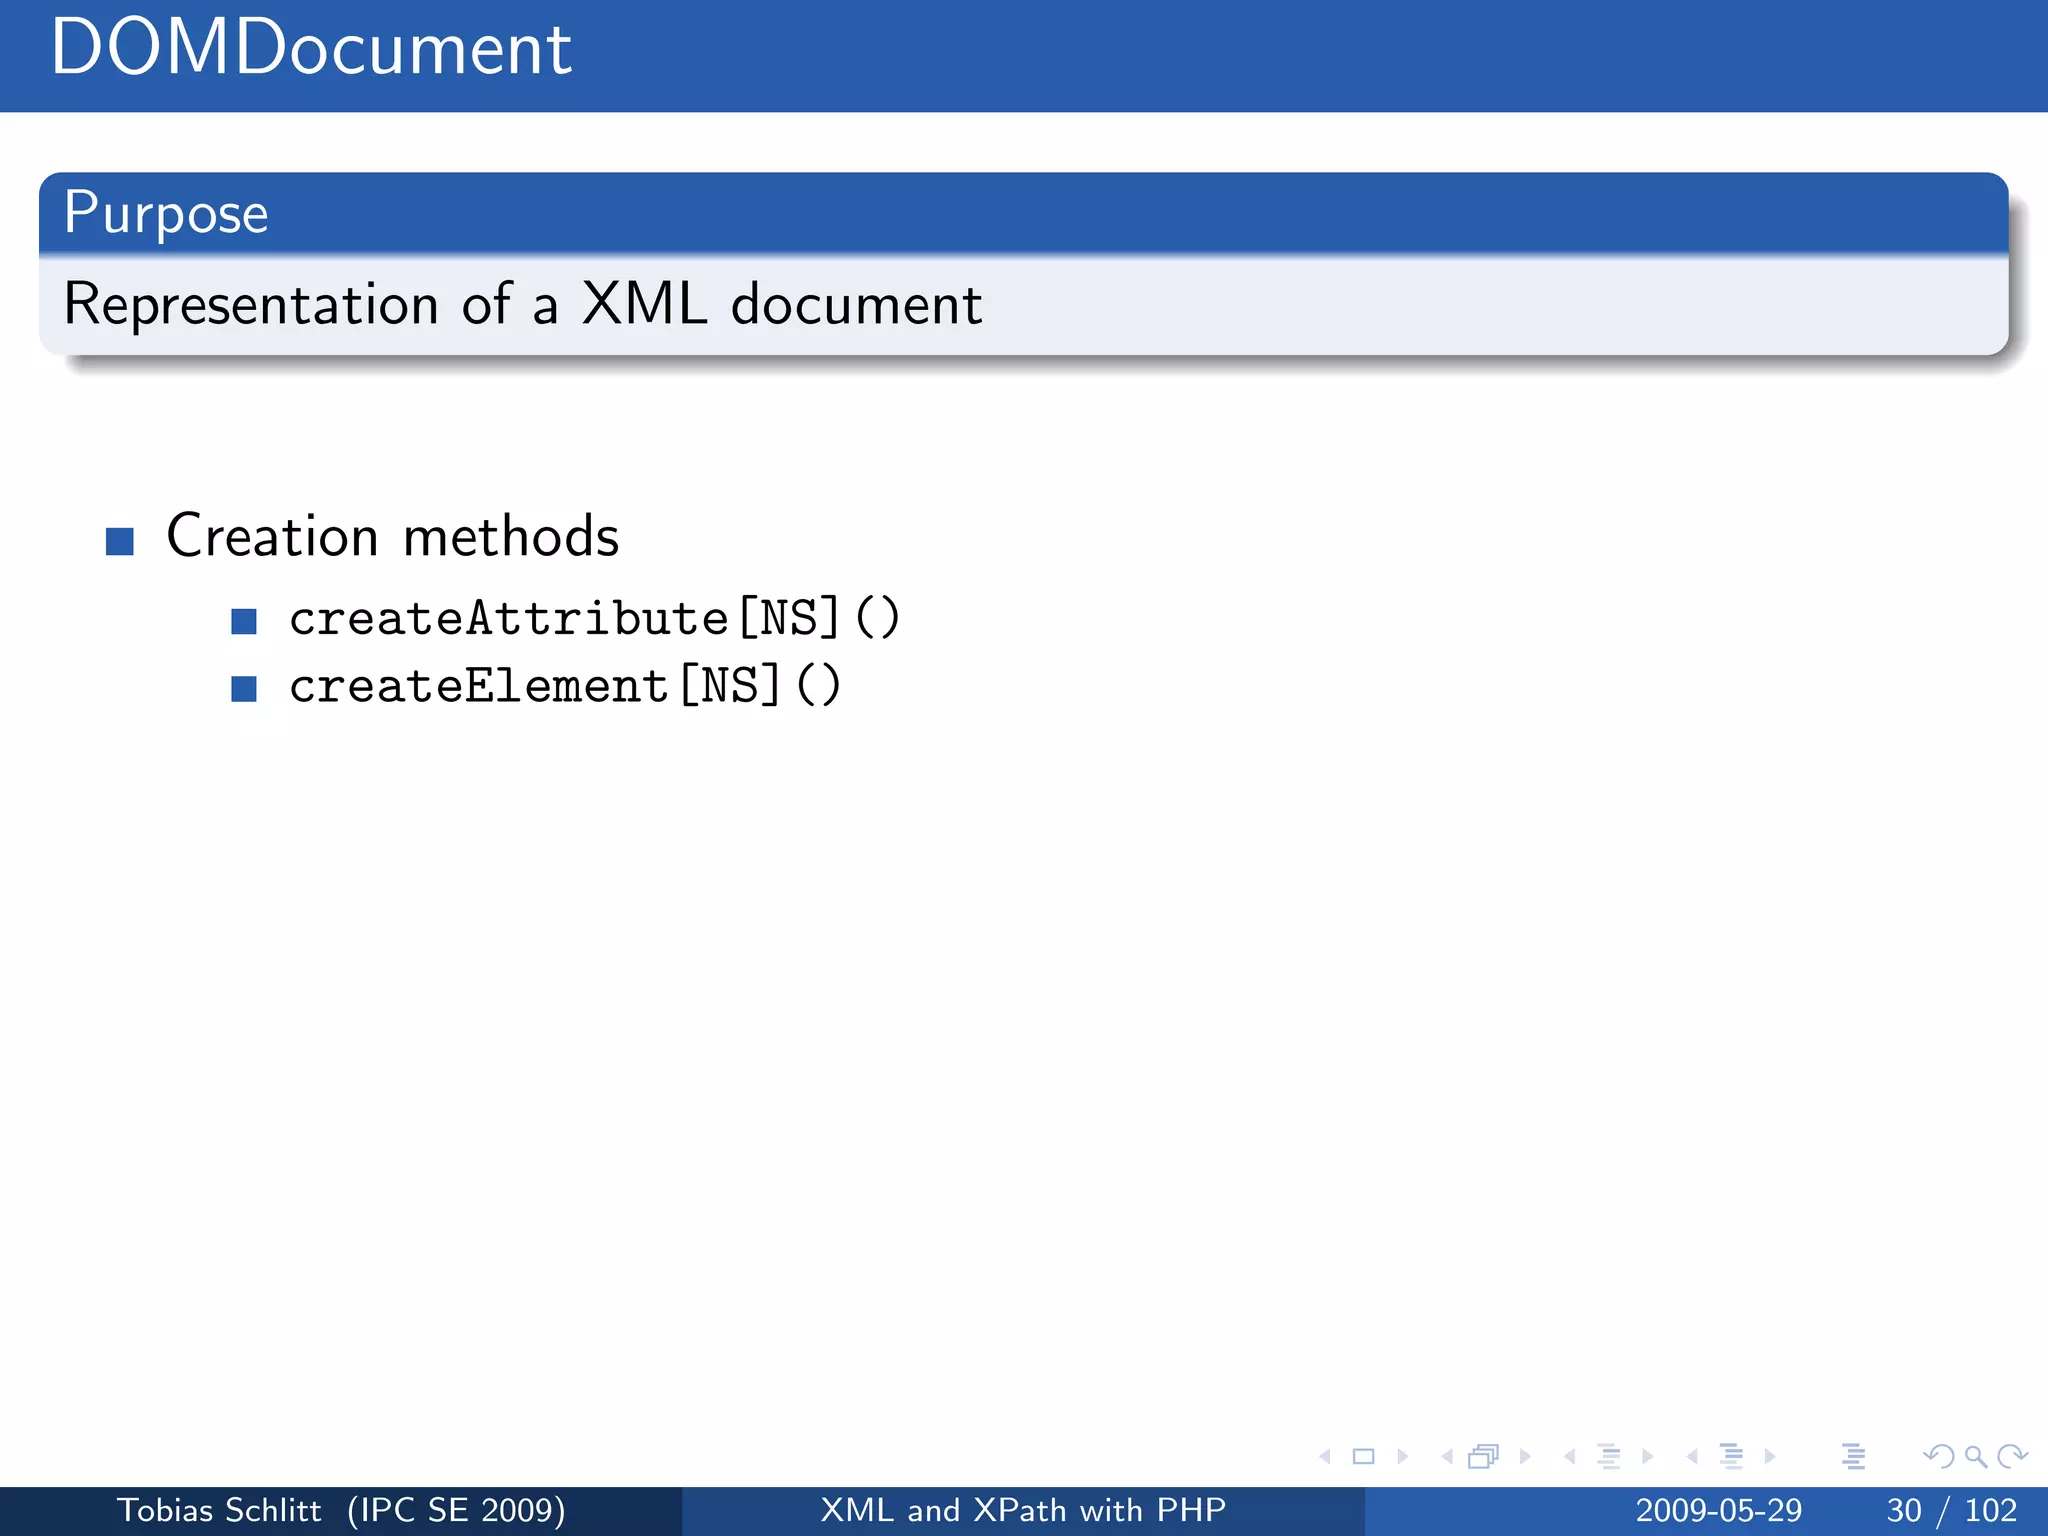The width and height of the screenshot is (2048, 1536).
Task: Click the subsection navigation lines icon
Action: (1608, 1457)
